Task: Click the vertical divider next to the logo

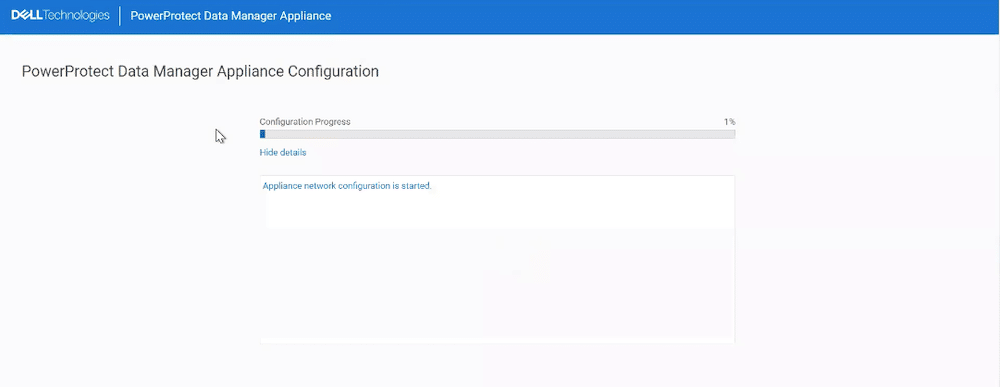Action: point(120,16)
